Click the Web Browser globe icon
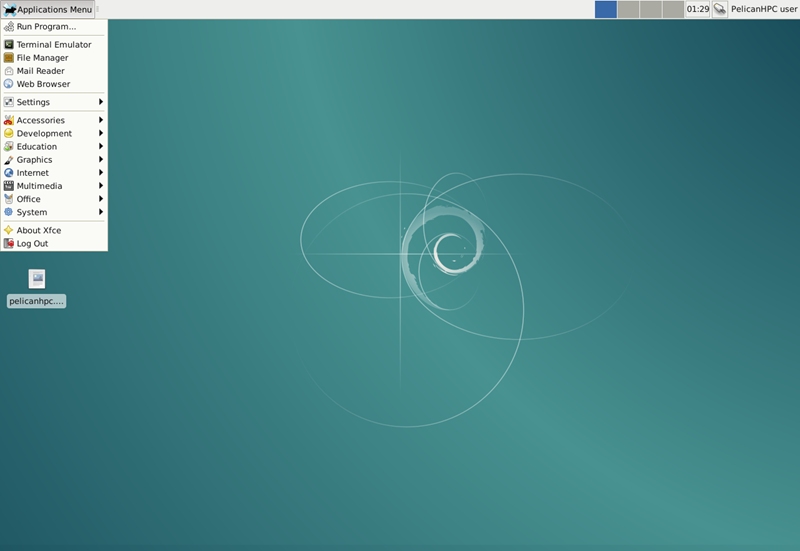 pos(9,84)
